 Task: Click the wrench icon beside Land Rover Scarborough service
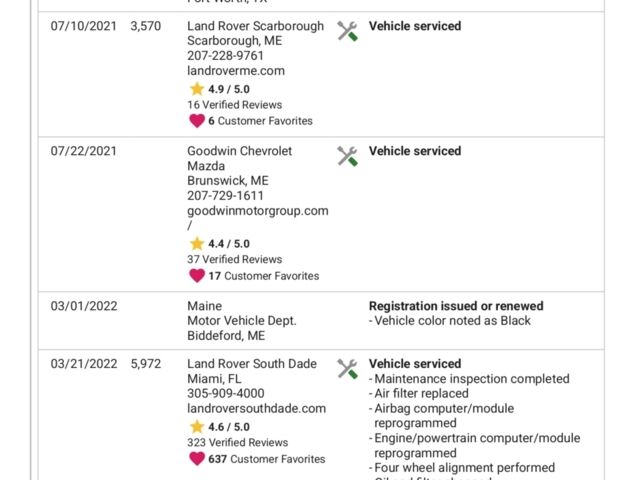347,31
